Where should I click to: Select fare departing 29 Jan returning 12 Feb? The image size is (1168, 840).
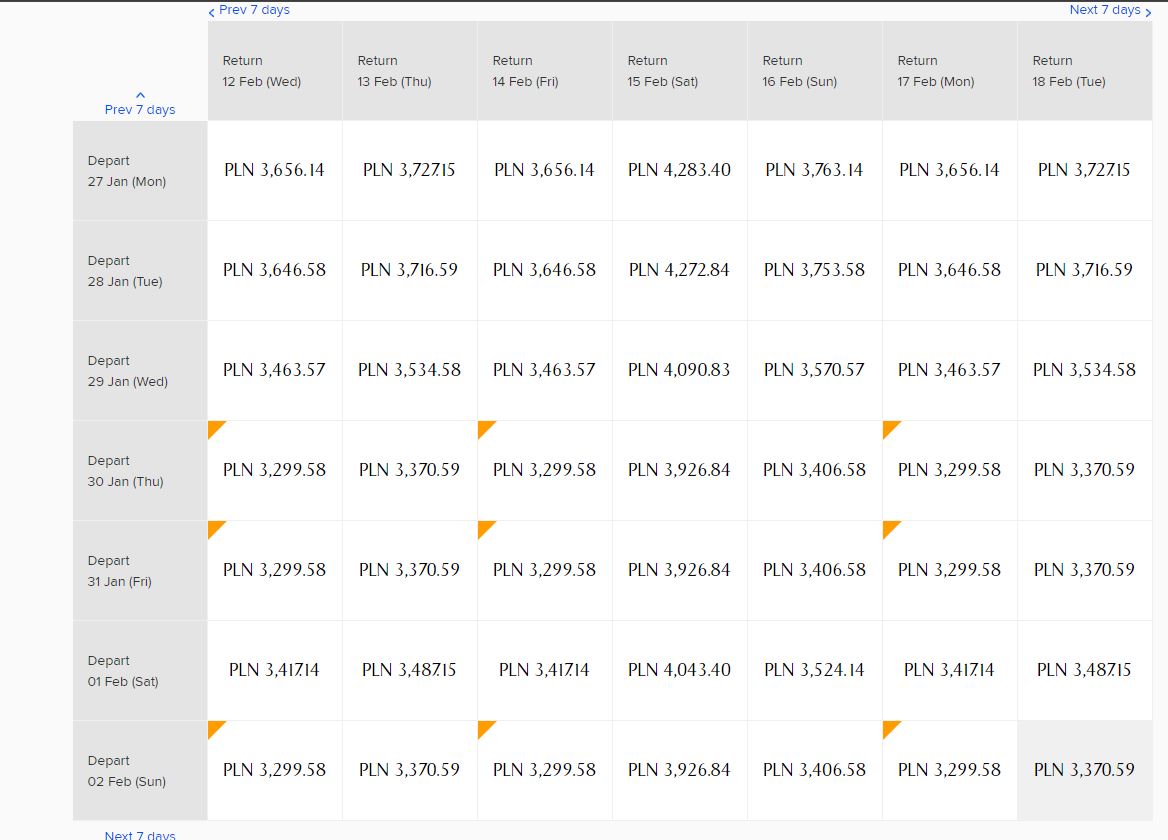(x=275, y=370)
